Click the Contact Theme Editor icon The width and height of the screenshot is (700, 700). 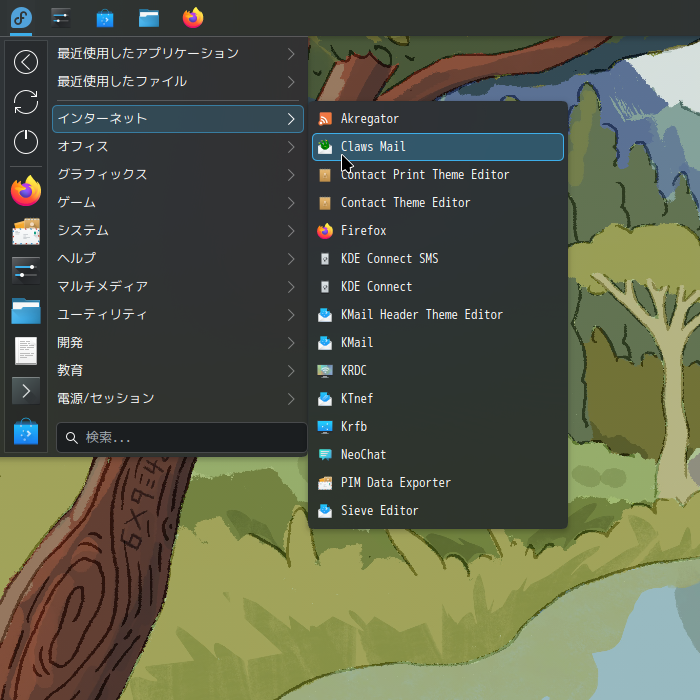[325, 203]
